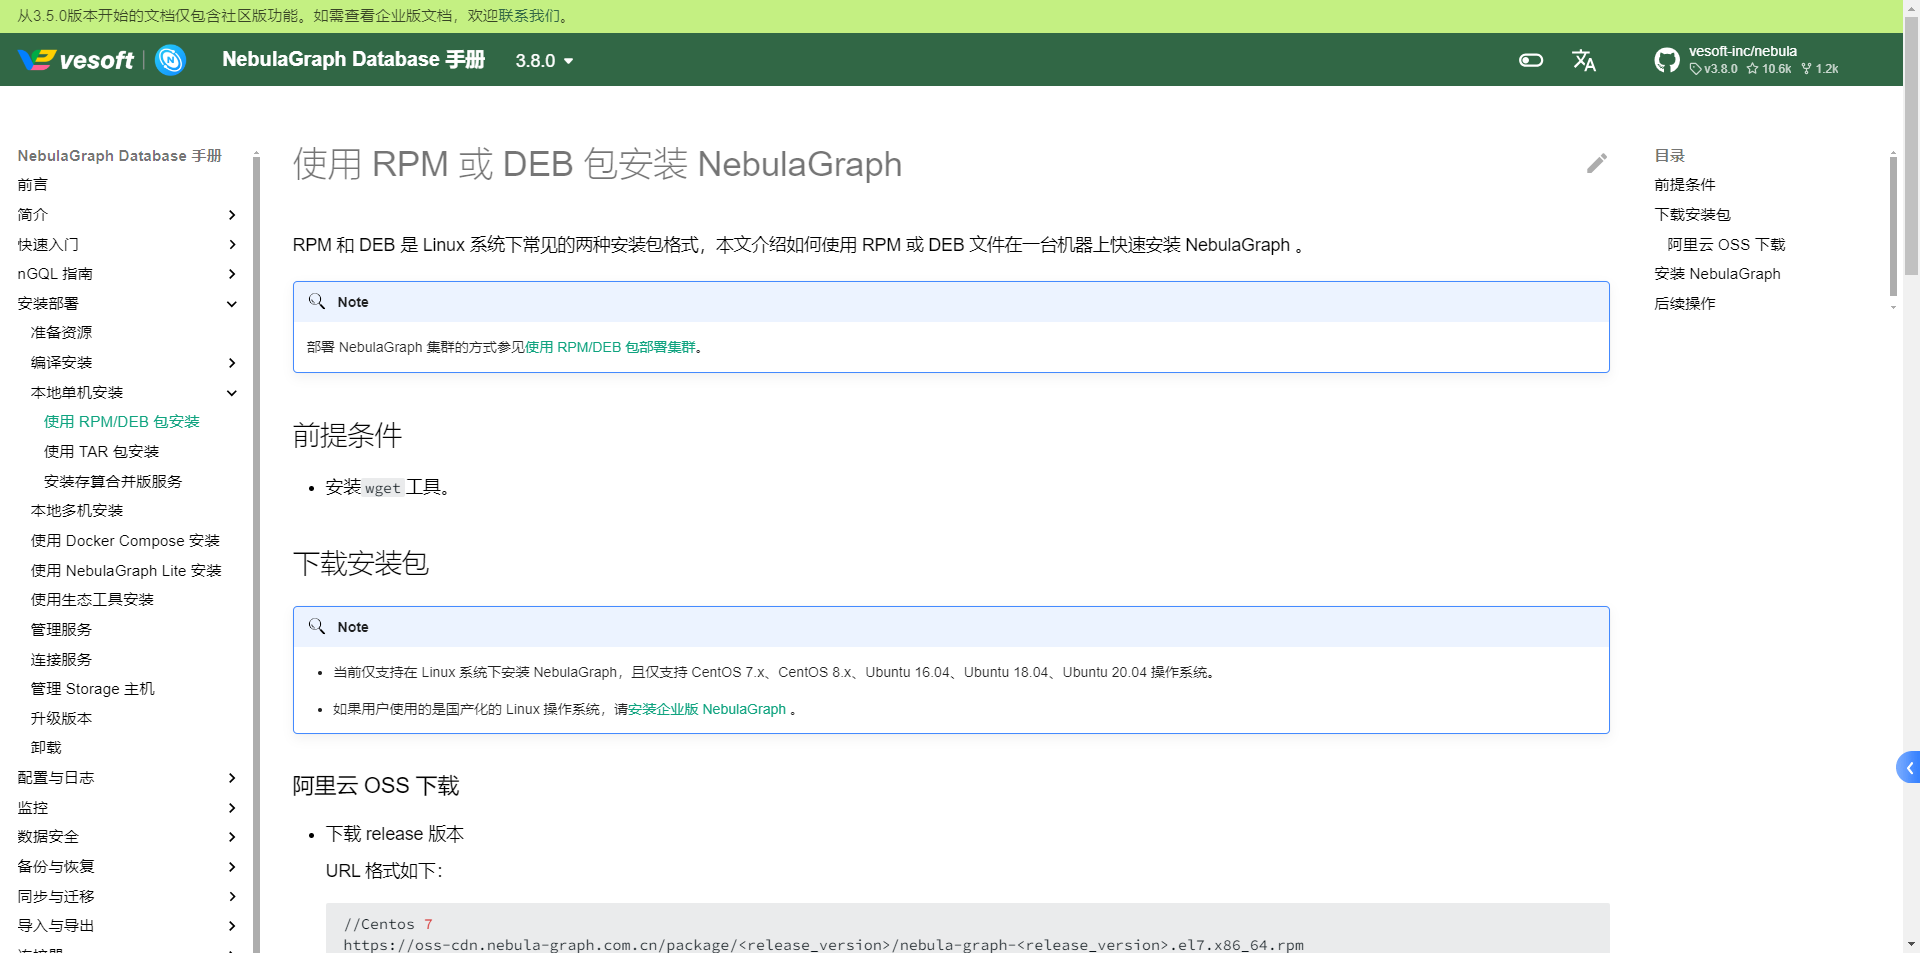Click the left sidebar scrollbar
Image resolution: width=1920 pixels, height=953 pixels.
coord(256,555)
